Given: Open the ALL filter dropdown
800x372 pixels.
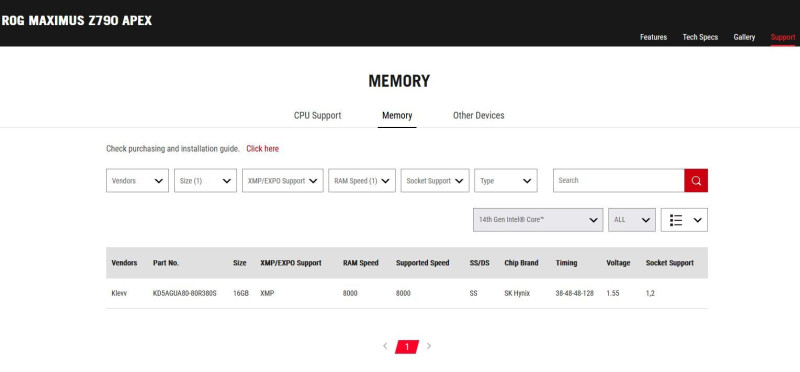Looking at the screenshot, I should click(632, 220).
